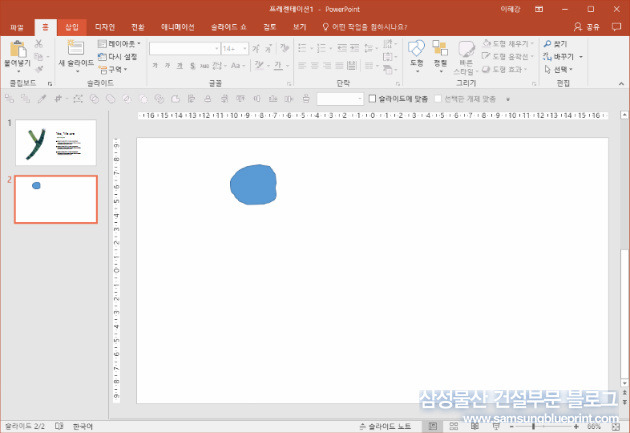Switch to the Slide Show (슬라이드 쇼) tab
The height and width of the screenshot is (433, 630).
click(229, 27)
